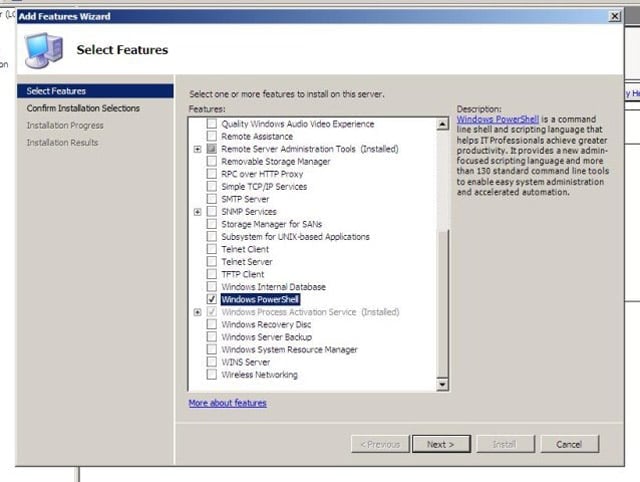640x482 pixels.
Task: Select the Remote Assistance feature label
Action: coord(257,136)
